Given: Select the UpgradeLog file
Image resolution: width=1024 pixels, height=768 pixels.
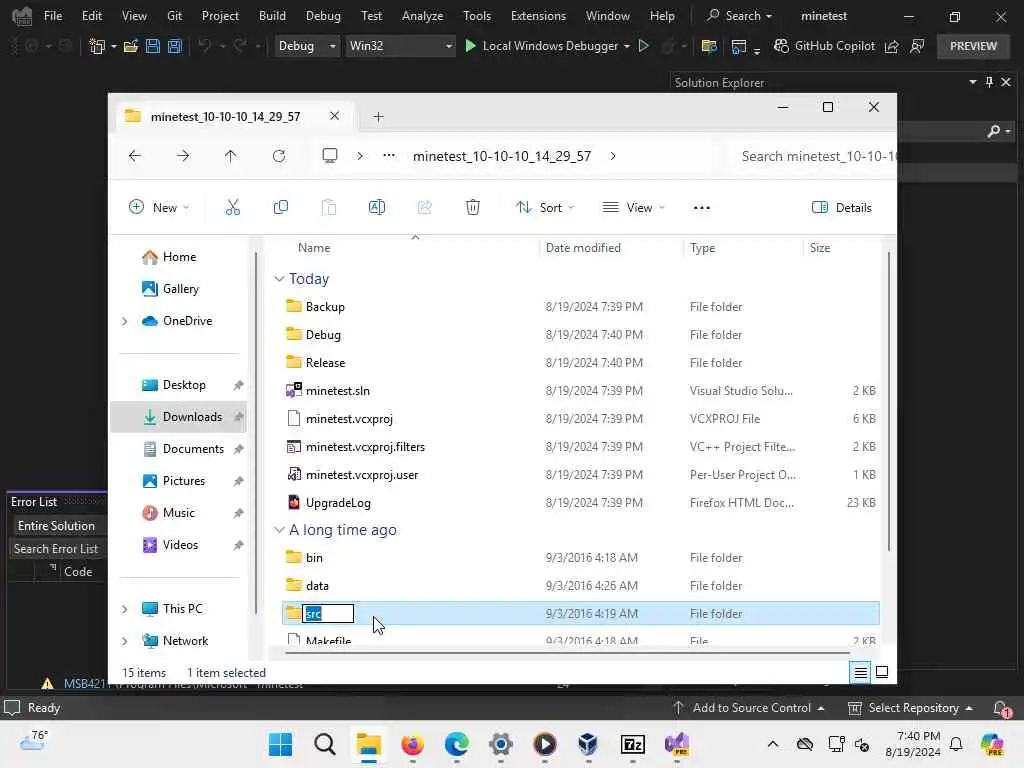Looking at the screenshot, I should point(580,503).
